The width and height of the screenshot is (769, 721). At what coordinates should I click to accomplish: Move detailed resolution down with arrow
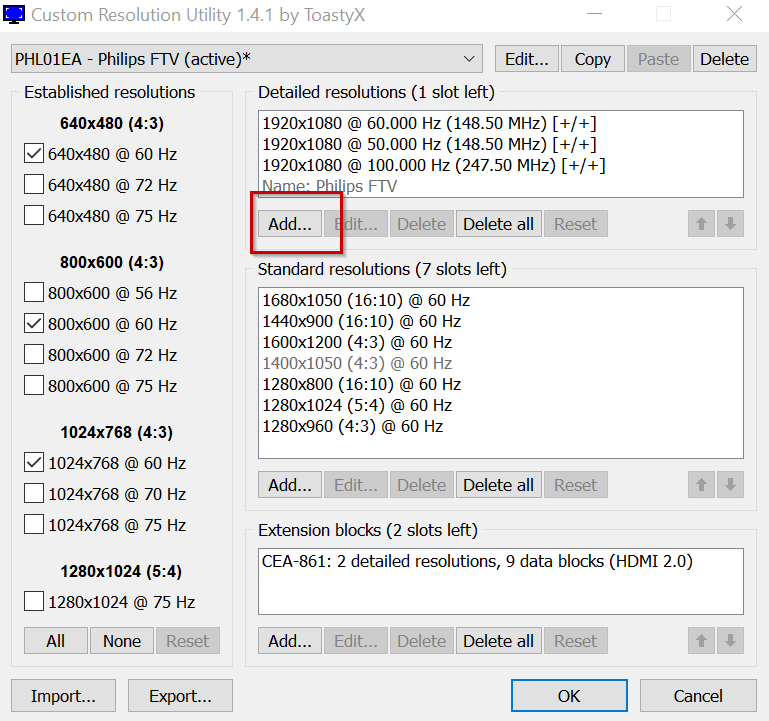point(730,224)
